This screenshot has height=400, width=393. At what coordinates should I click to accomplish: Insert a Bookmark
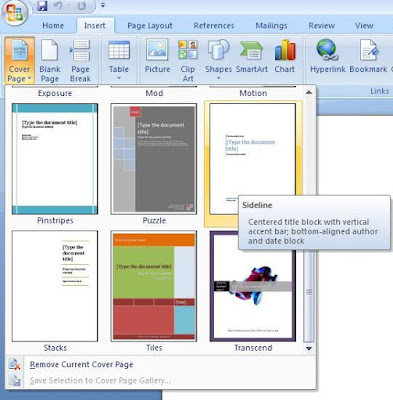[368, 57]
